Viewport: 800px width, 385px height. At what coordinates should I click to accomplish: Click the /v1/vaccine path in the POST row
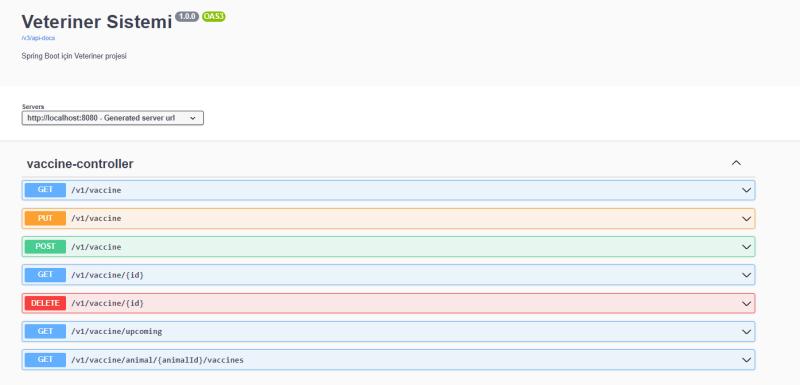(x=96, y=247)
